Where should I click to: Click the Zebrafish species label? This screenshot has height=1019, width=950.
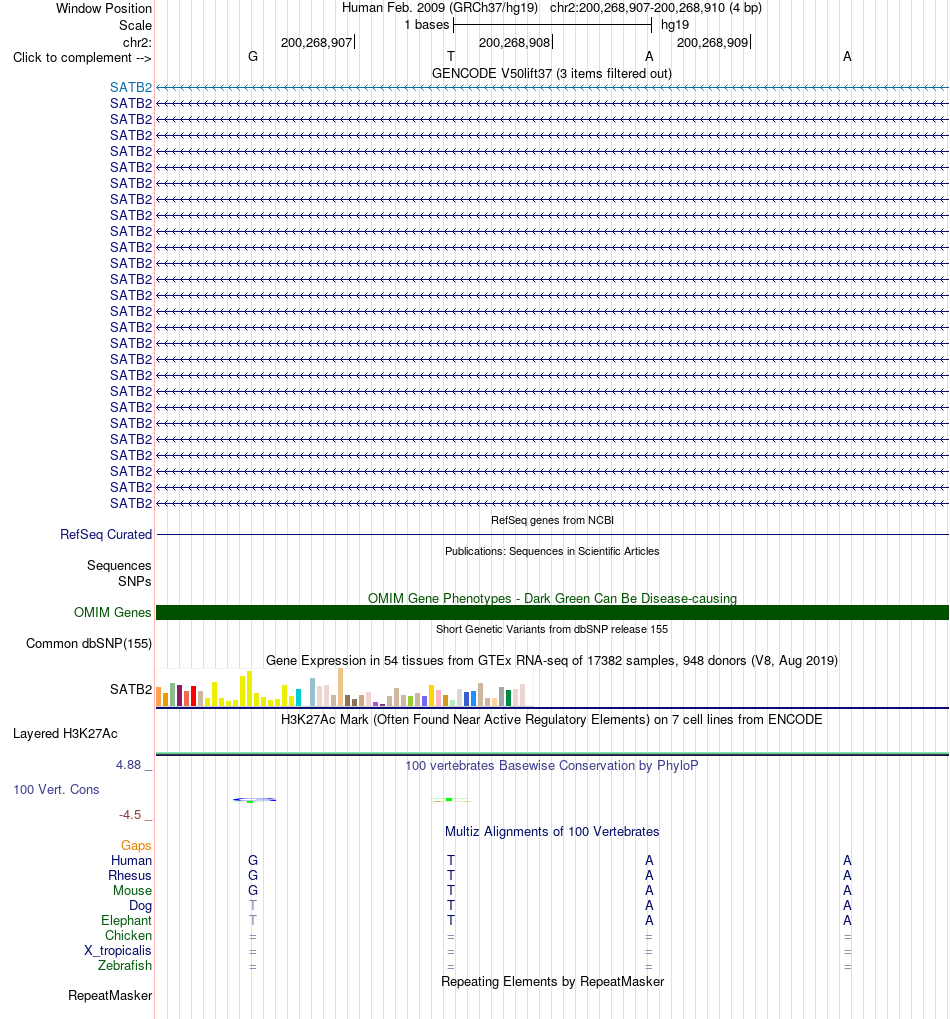point(125,966)
